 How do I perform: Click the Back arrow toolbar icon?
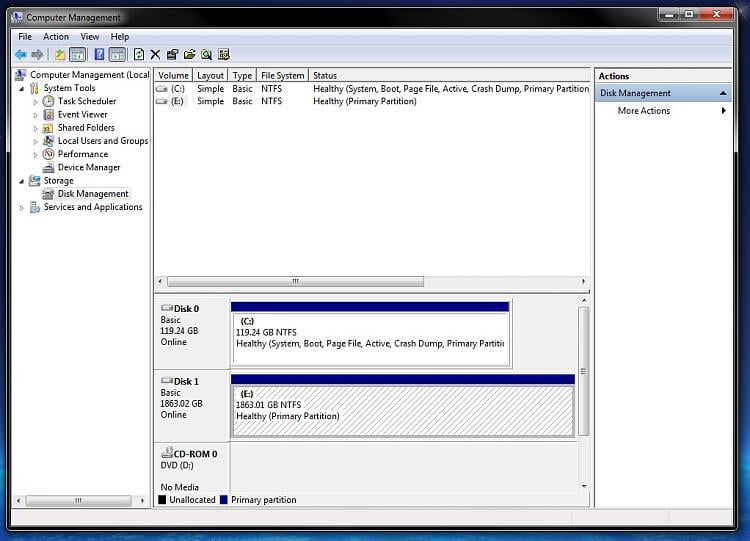pos(21,55)
